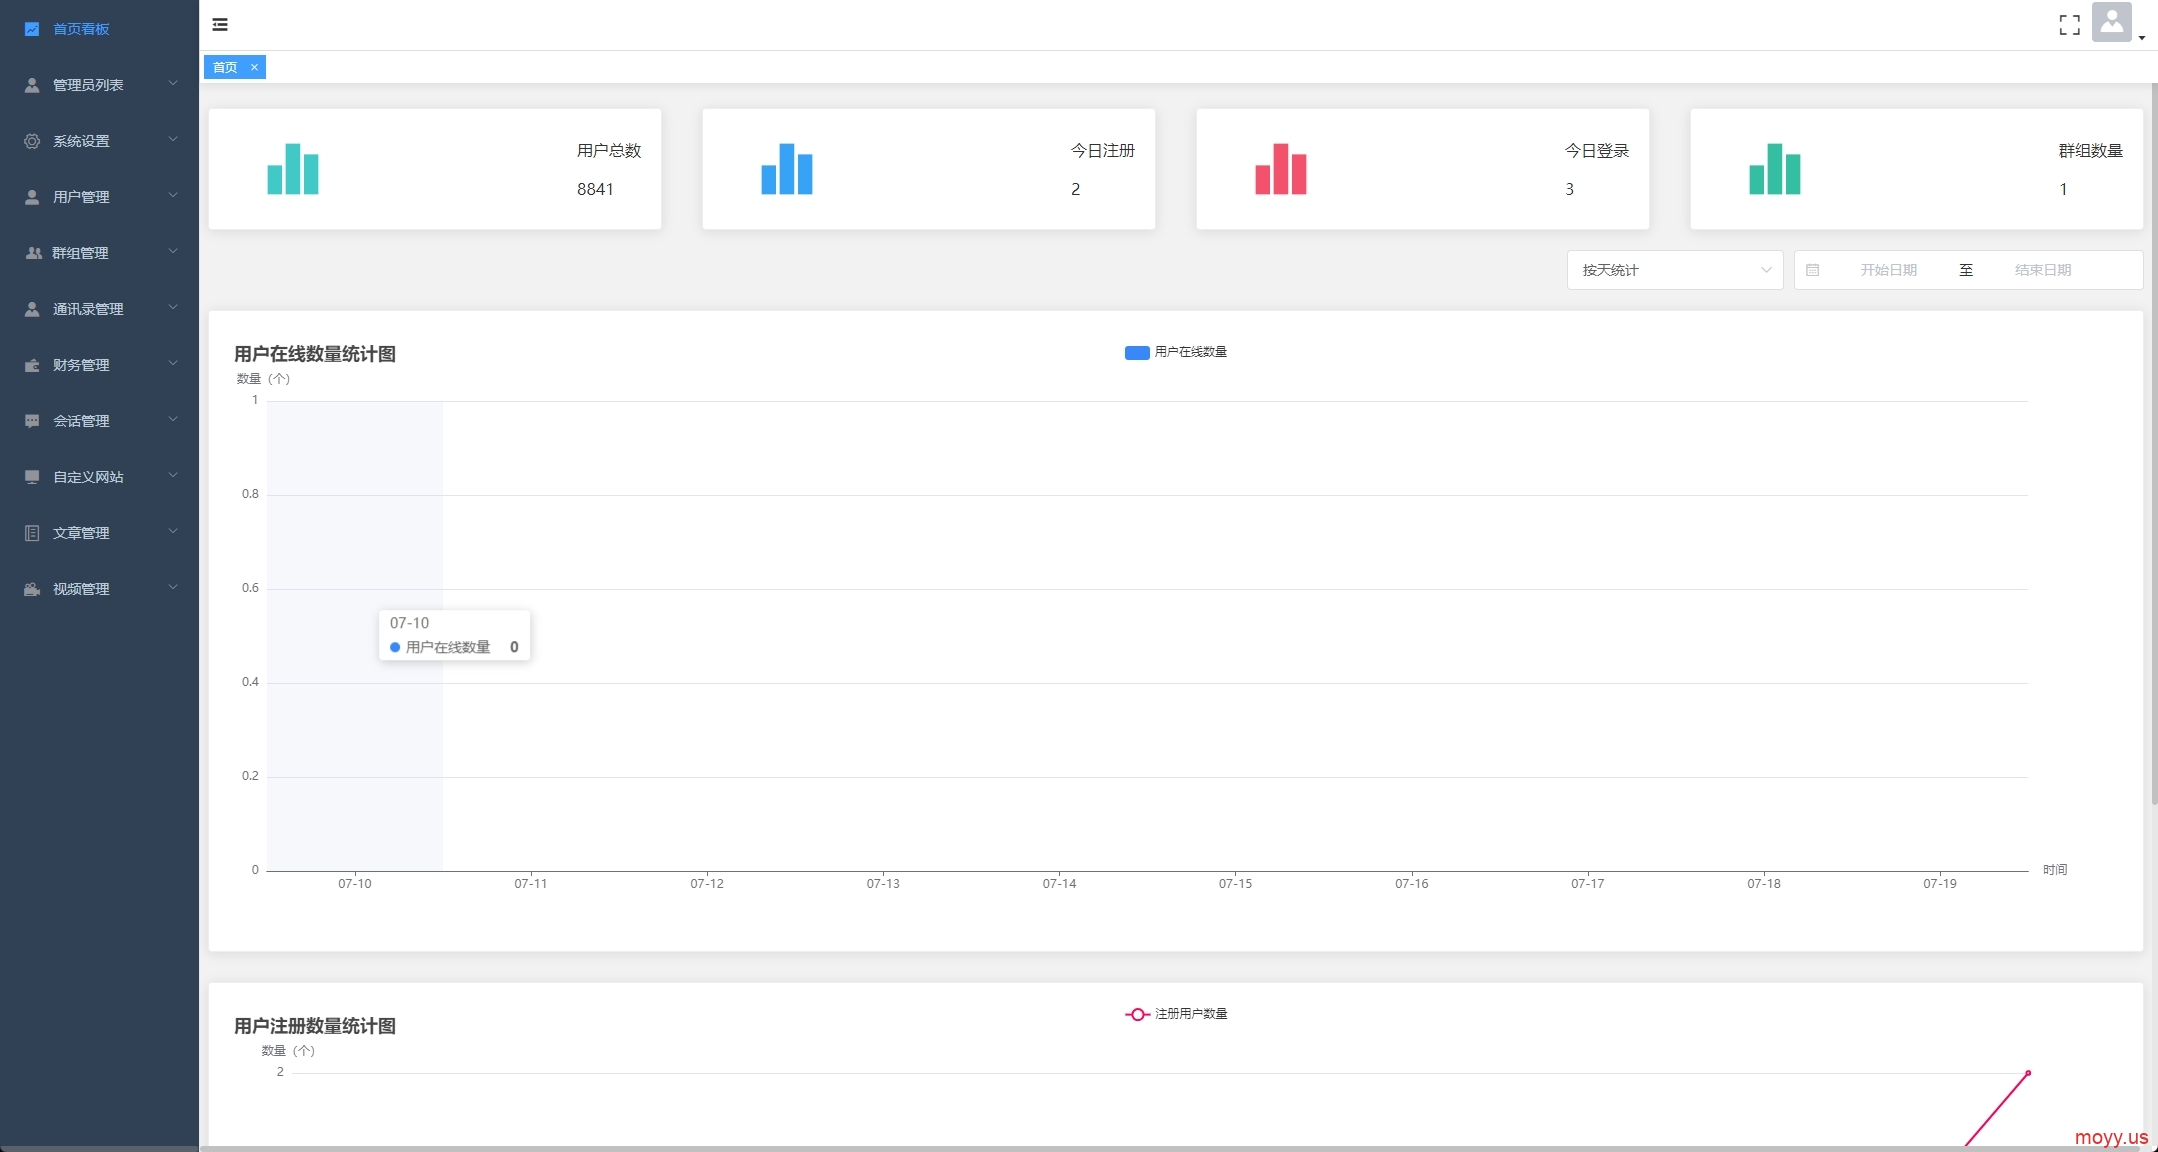This screenshot has width=2158, height=1152.
Task: Open 首页看板 menu item
Action: (x=99, y=29)
